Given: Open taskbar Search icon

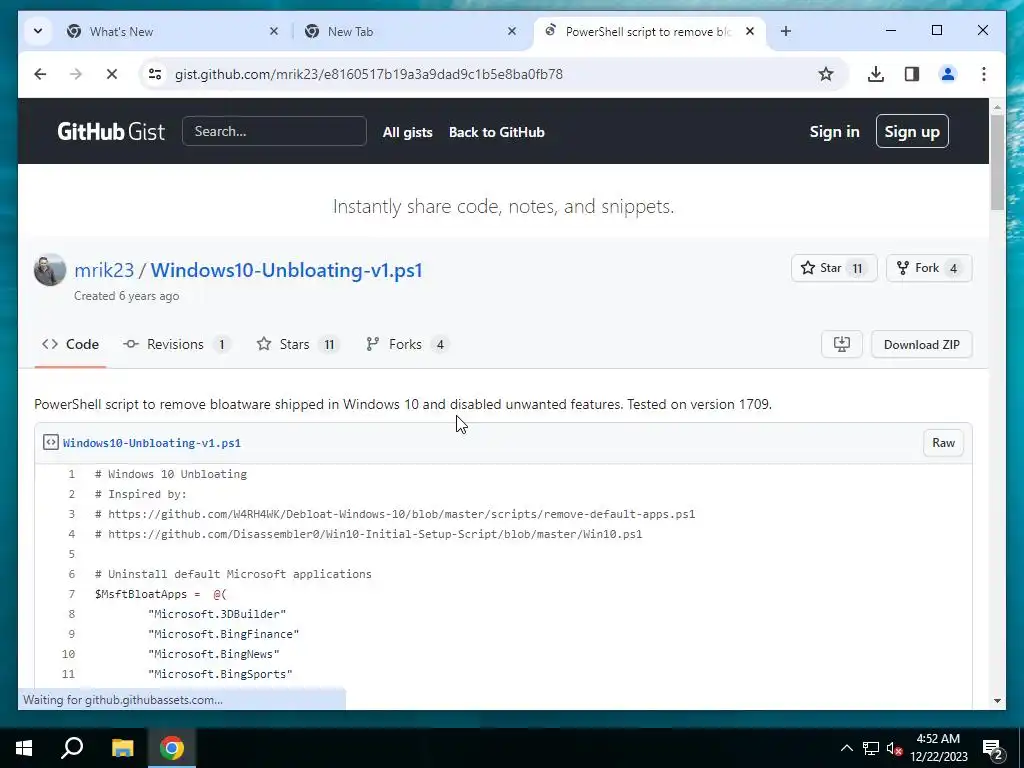Looking at the screenshot, I should 72,748.
